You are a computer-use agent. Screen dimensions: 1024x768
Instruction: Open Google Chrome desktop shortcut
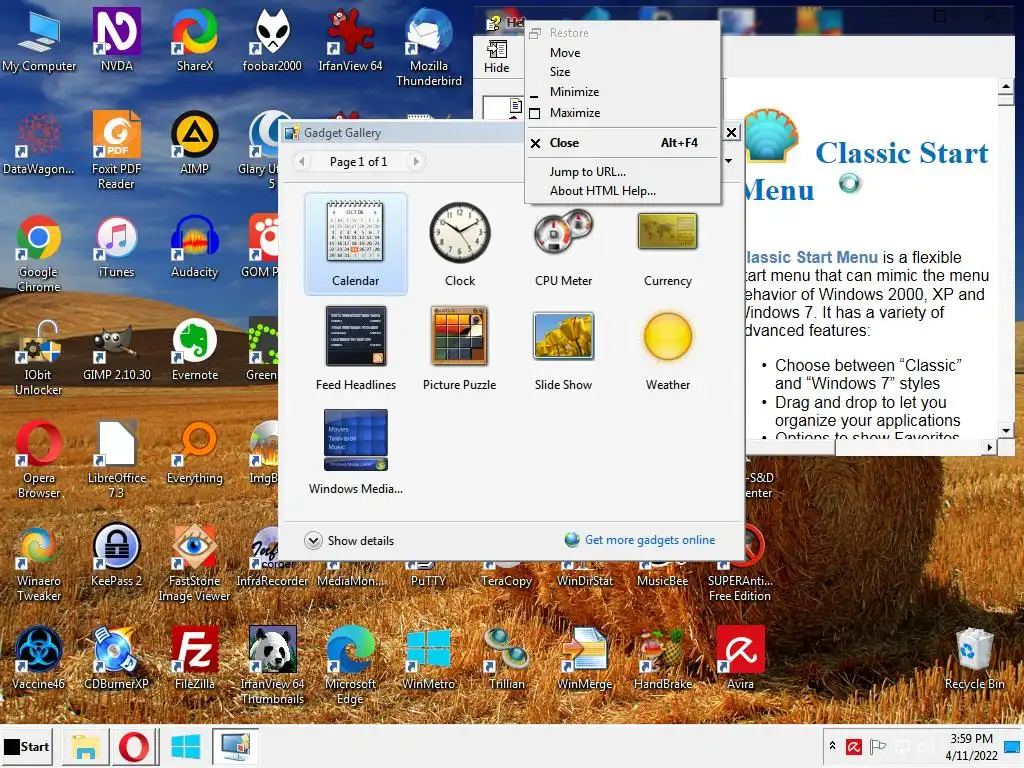point(39,253)
